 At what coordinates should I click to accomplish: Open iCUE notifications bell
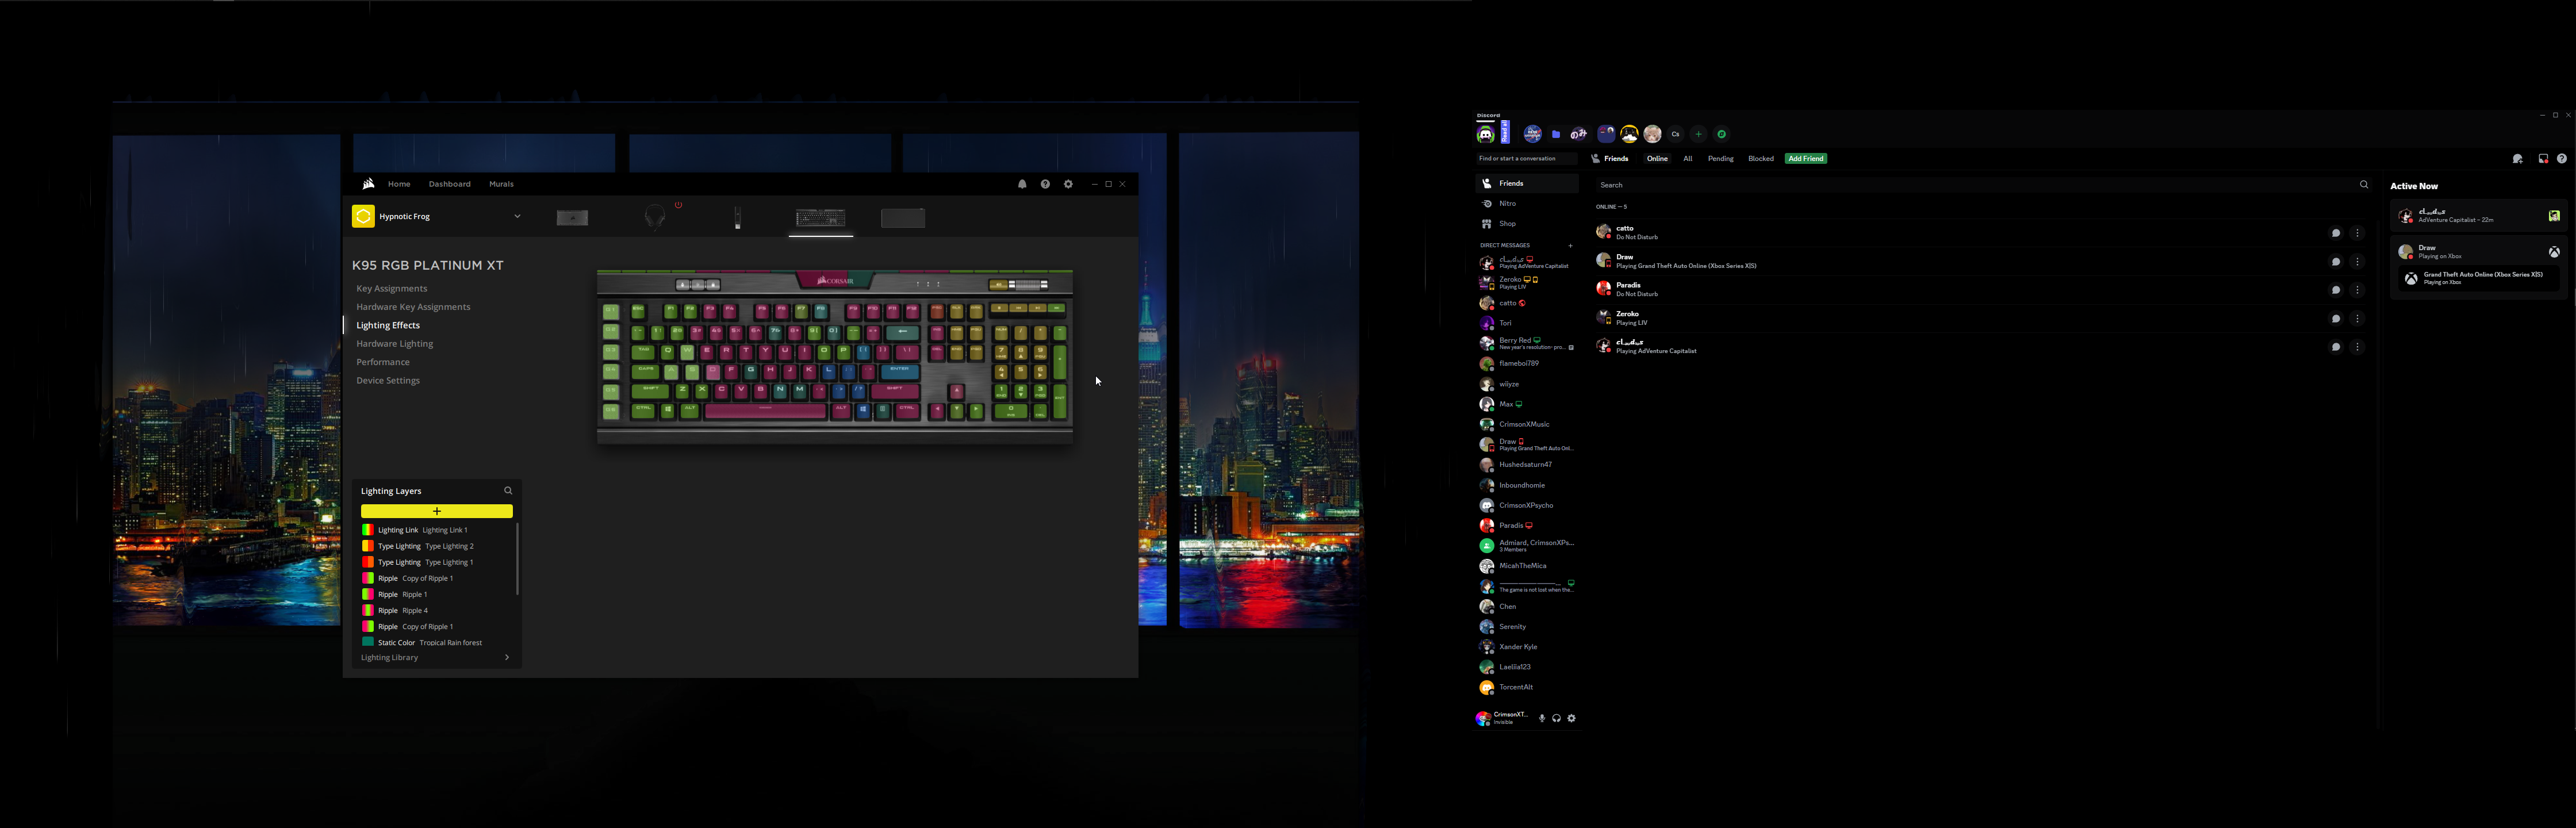(1022, 184)
